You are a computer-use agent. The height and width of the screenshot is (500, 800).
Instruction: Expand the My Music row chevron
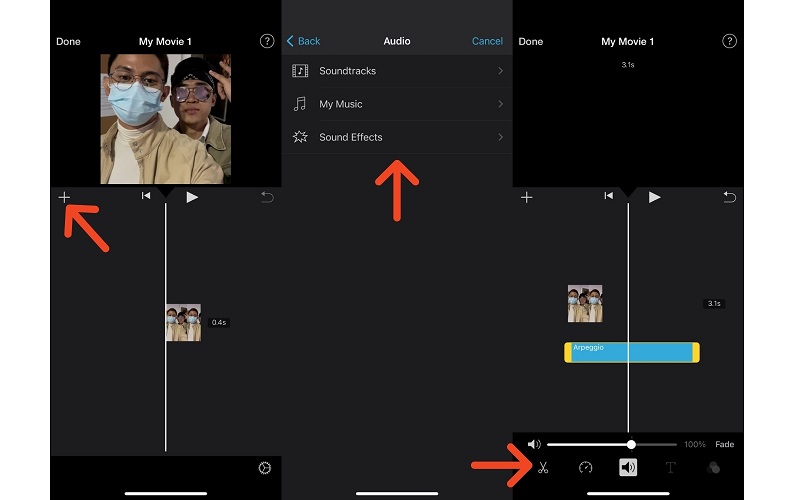(500, 104)
